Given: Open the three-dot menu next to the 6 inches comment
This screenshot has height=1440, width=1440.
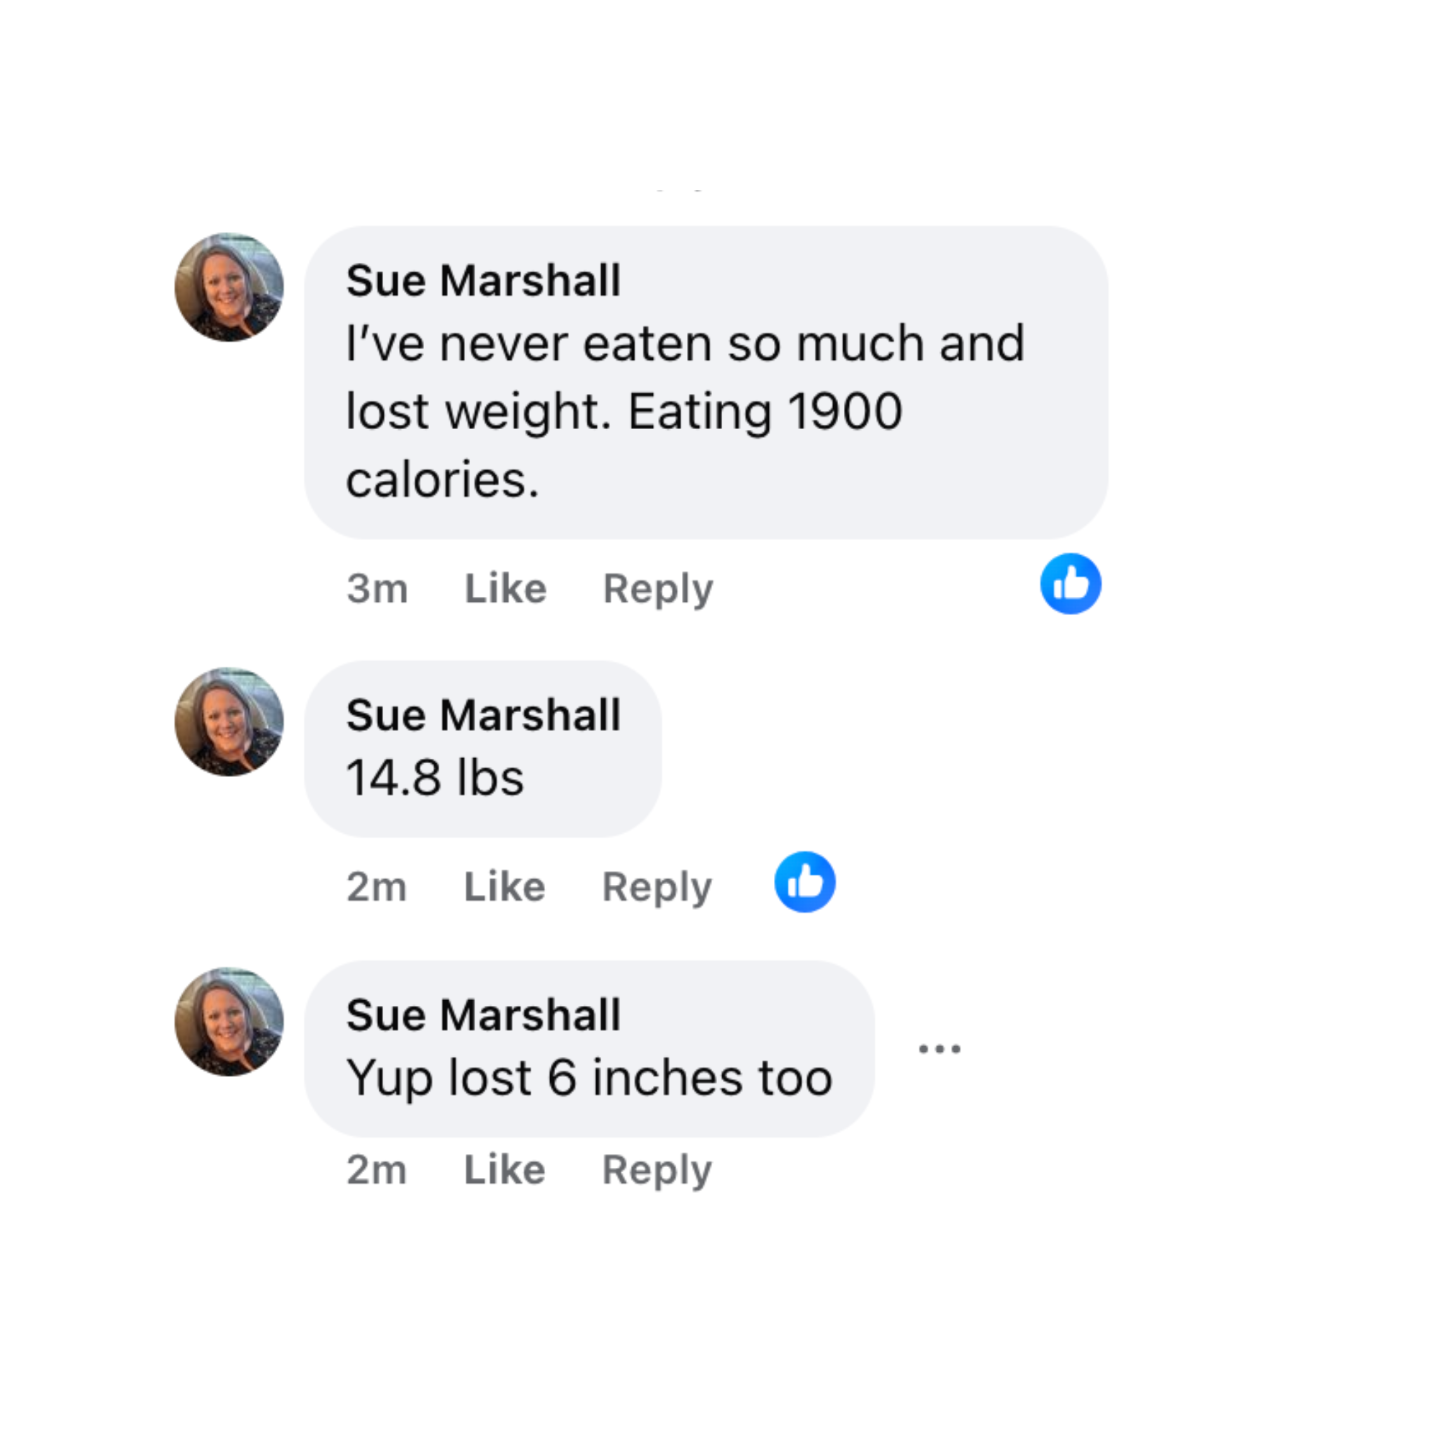Looking at the screenshot, I should 939,1049.
